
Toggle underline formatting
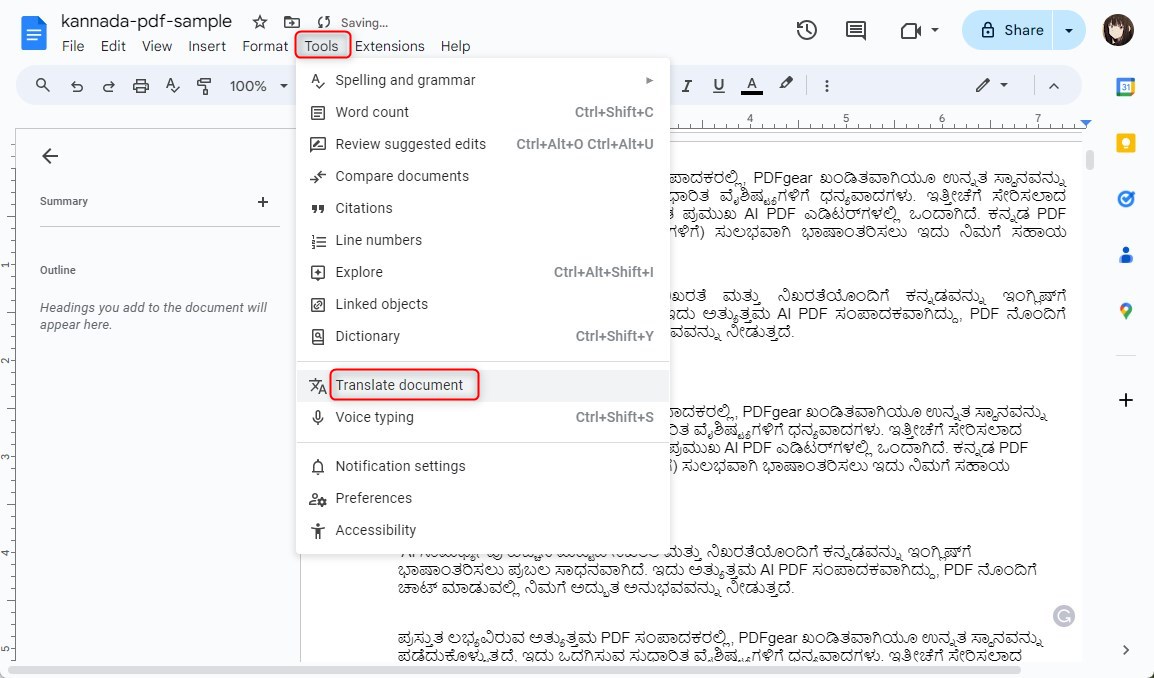click(x=719, y=85)
